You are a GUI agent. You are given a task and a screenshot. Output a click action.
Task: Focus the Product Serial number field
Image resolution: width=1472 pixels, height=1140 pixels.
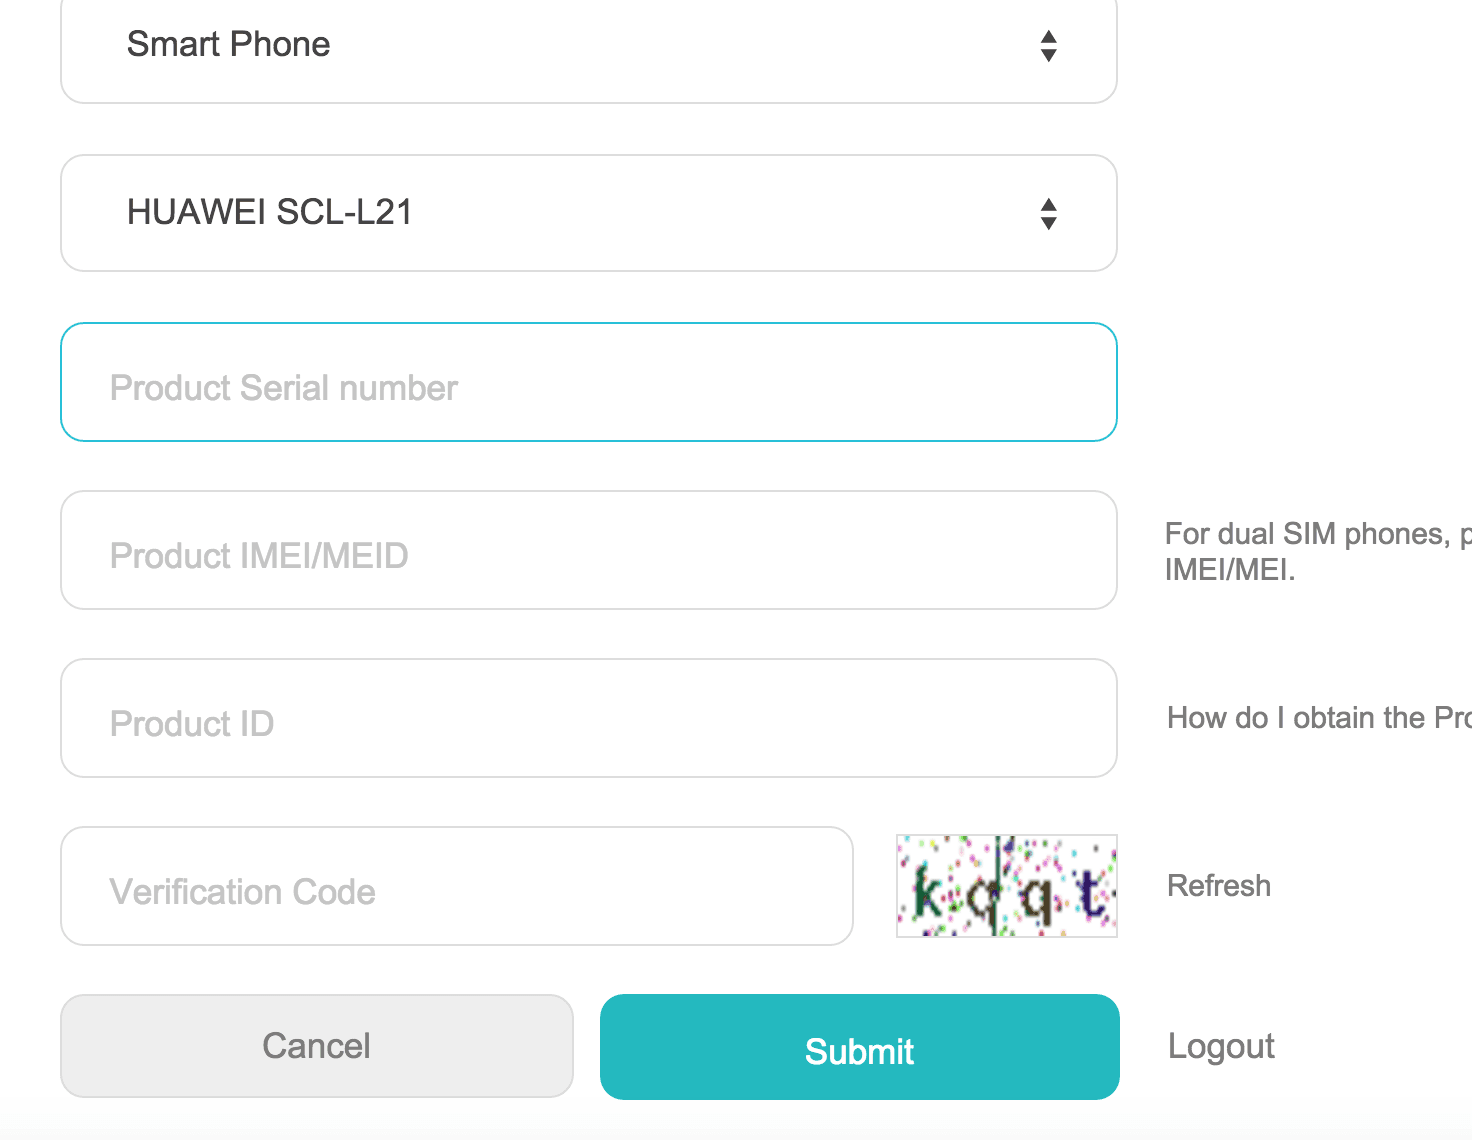(588, 382)
